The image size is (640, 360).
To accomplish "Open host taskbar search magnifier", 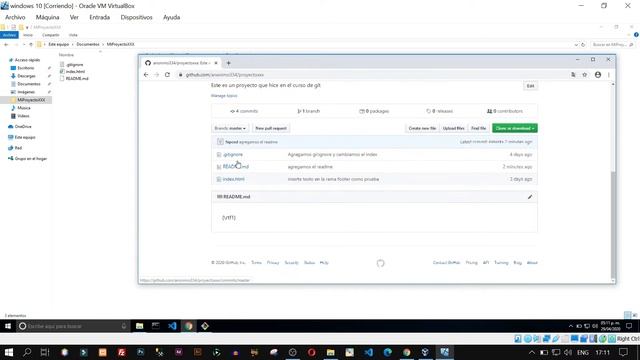I will [x=27, y=352].
